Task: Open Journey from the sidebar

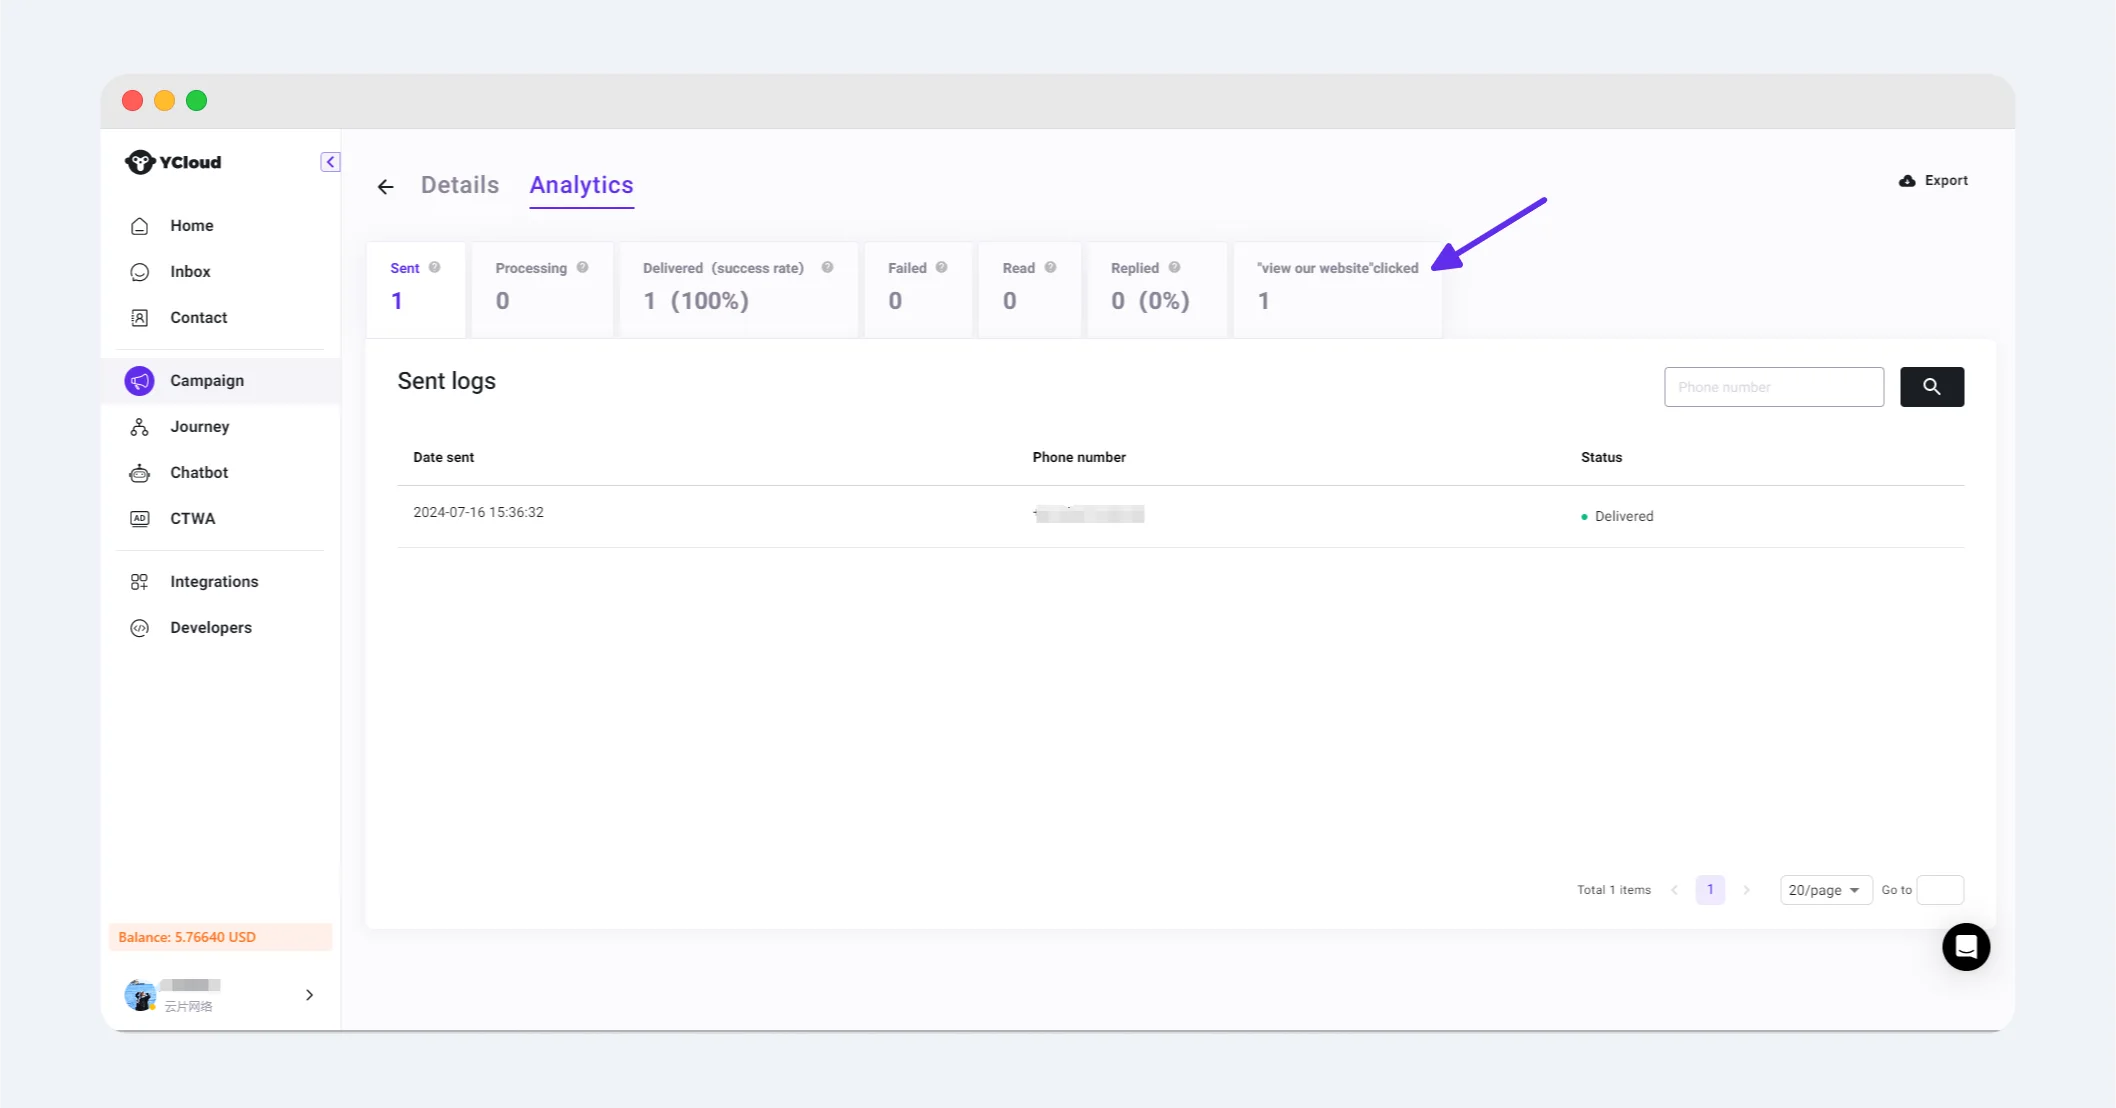Action: coord(199,427)
